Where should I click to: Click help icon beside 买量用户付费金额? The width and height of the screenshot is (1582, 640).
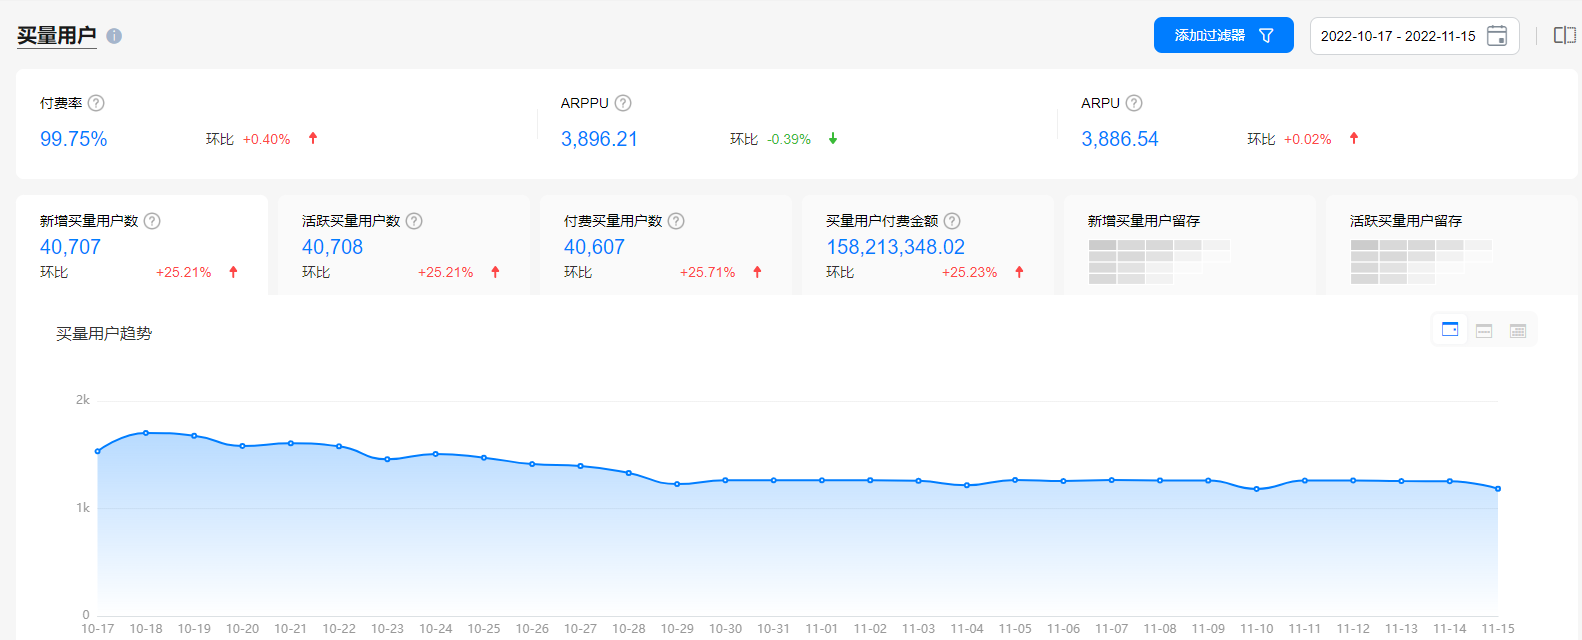click(952, 221)
